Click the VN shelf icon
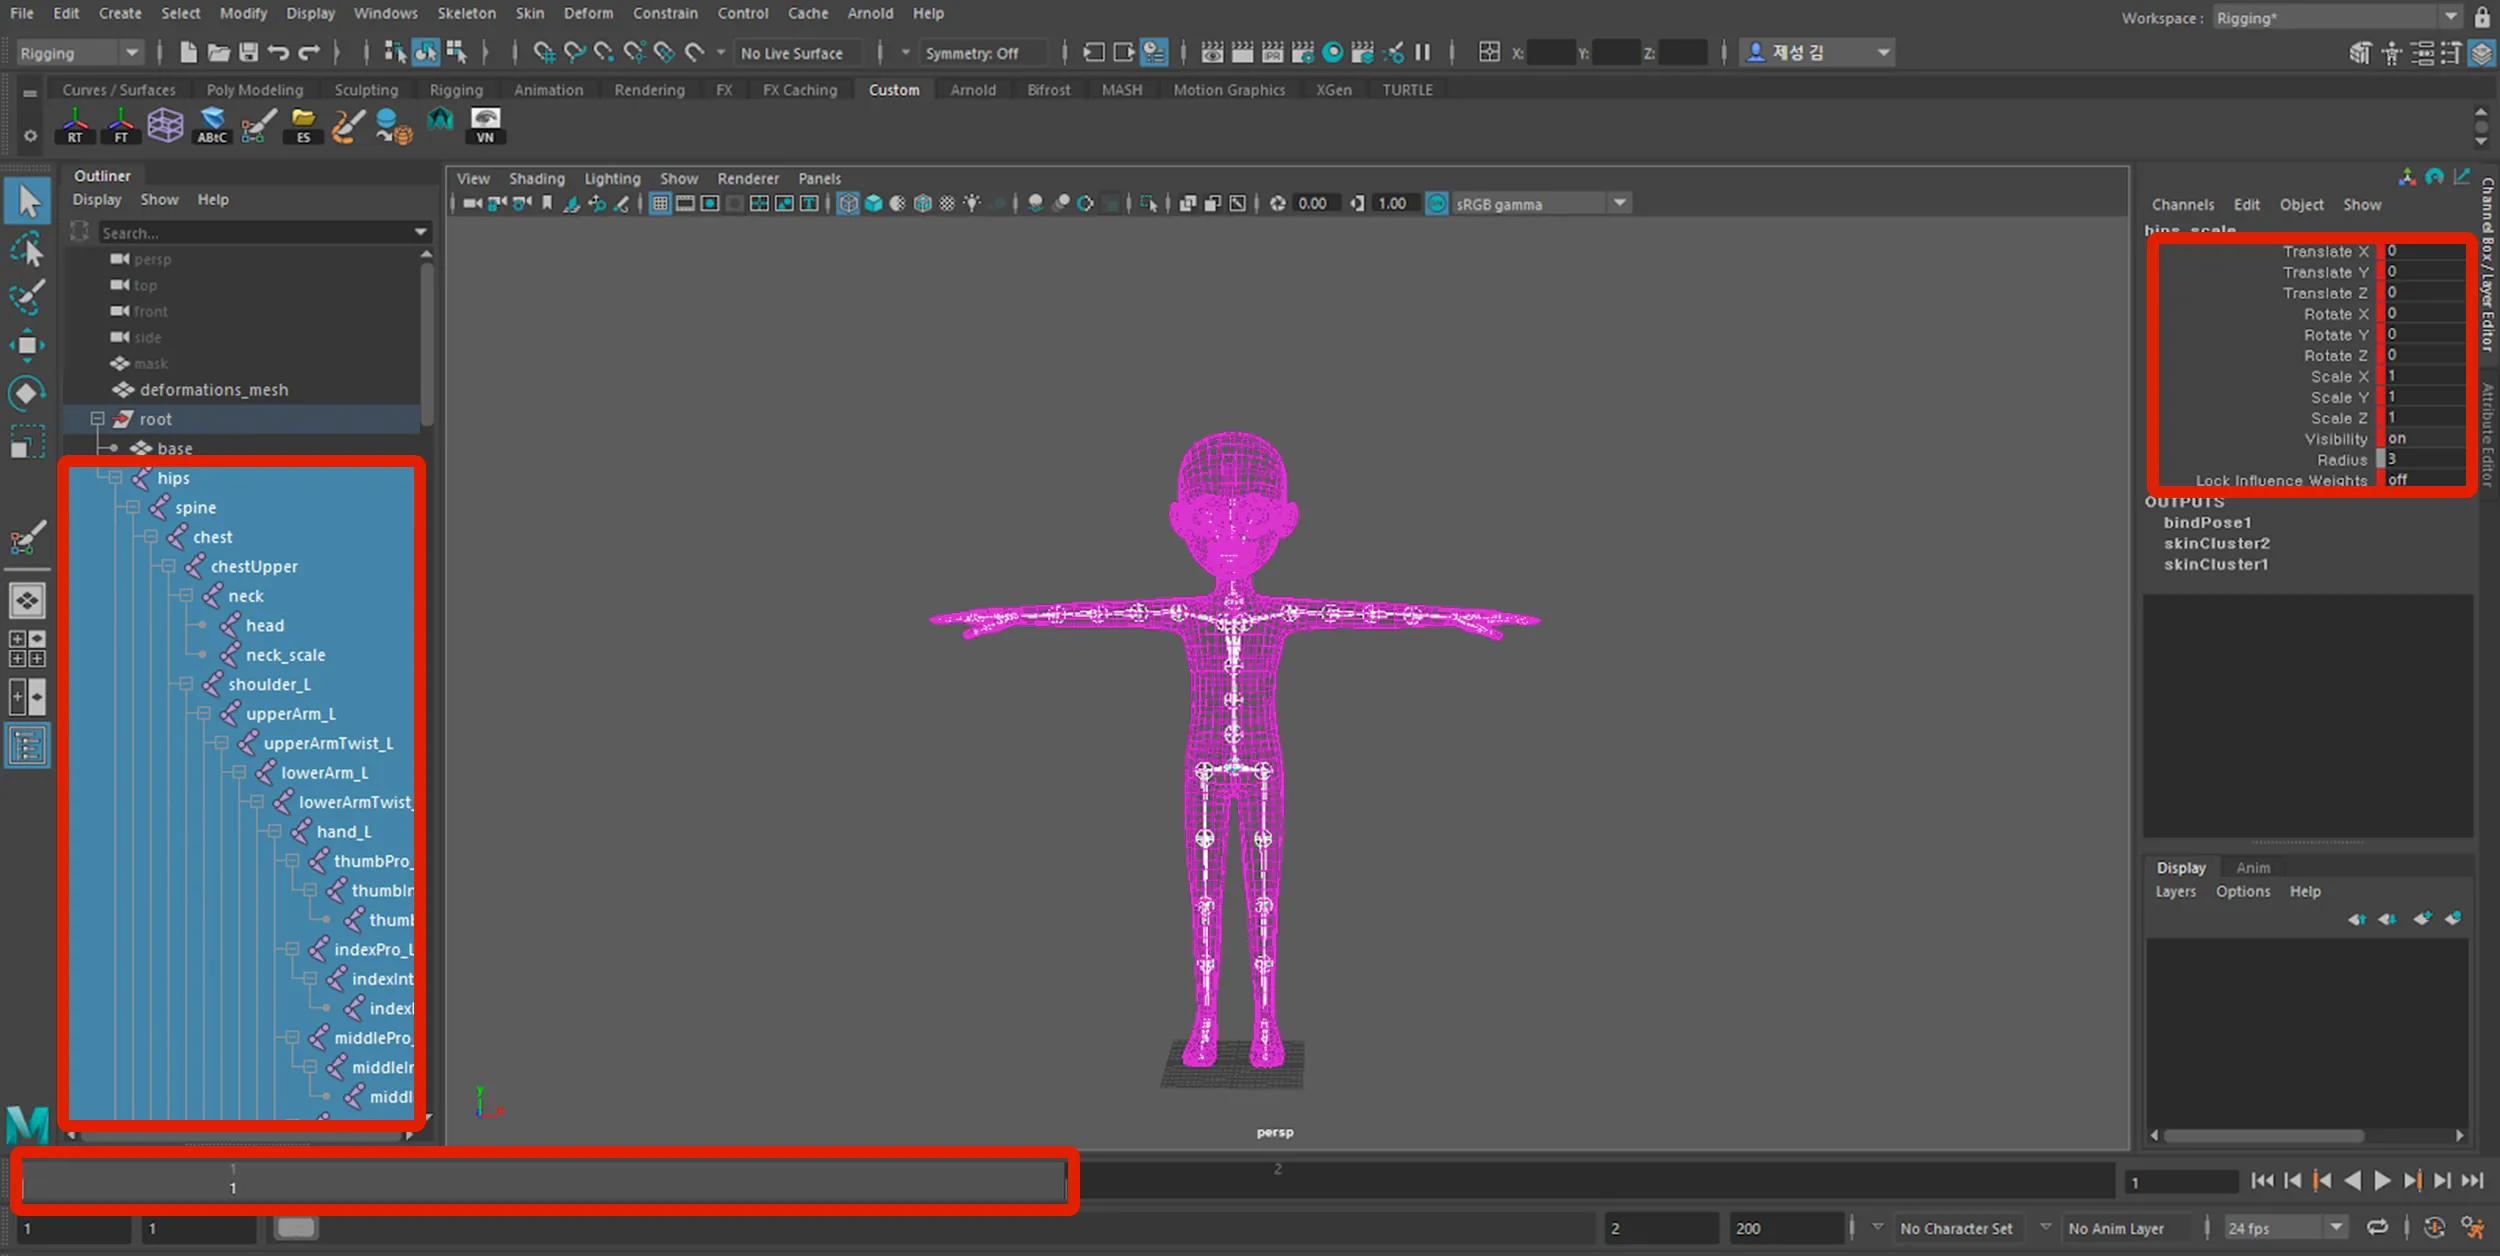2500x1256 pixels. (x=485, y=126)
